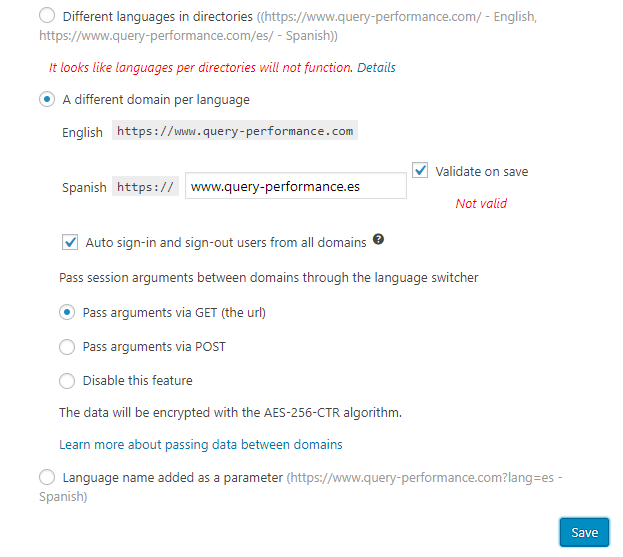Select Pass arguments via GET option
Image resolution: width=623 pixels, height=557 pixels.
pyautogui.click(x=67, y=312)
